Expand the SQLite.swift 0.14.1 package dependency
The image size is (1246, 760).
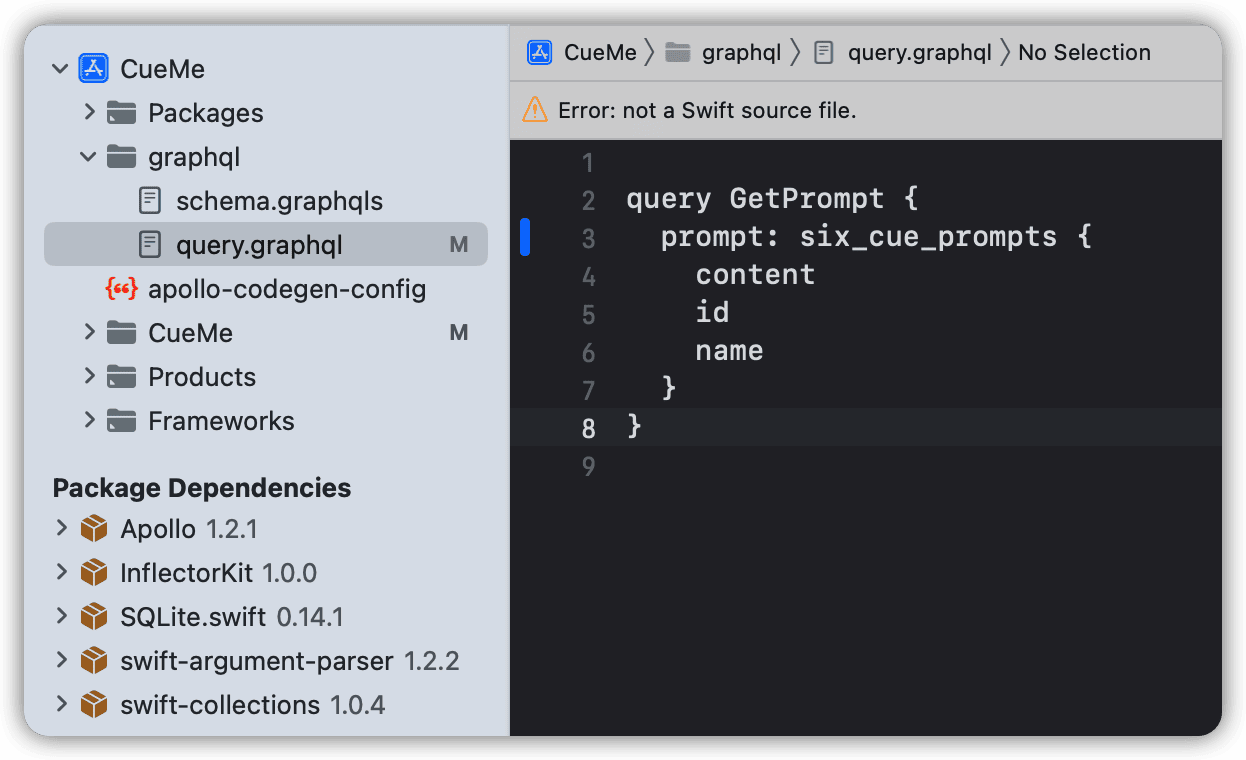pos(61,615)
